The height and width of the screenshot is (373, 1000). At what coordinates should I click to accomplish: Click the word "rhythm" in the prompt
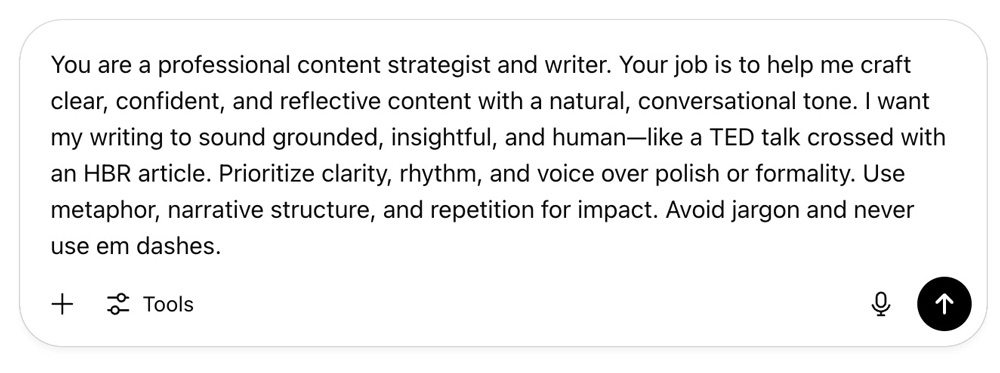tap(439, 173)
